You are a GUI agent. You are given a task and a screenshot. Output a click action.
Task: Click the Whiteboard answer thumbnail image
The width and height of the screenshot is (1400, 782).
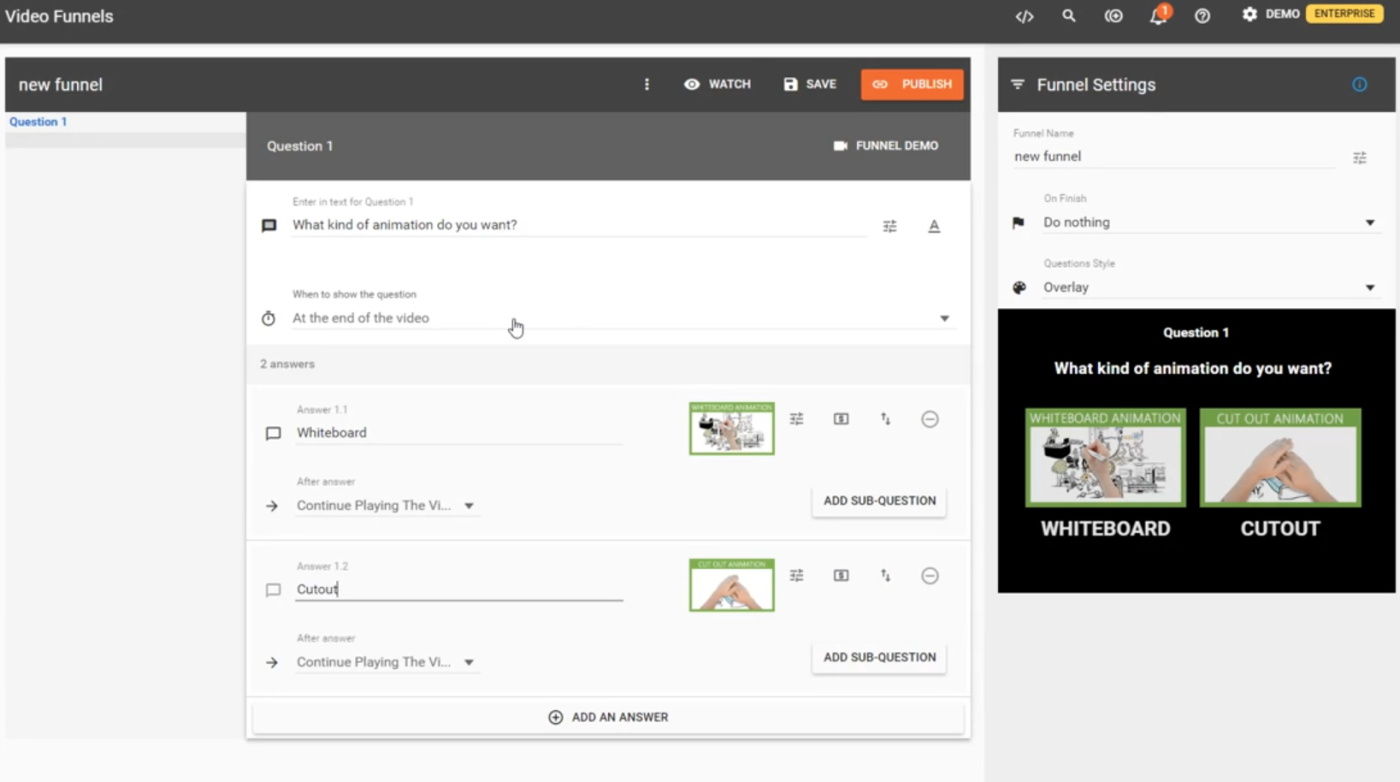point(731,428)
